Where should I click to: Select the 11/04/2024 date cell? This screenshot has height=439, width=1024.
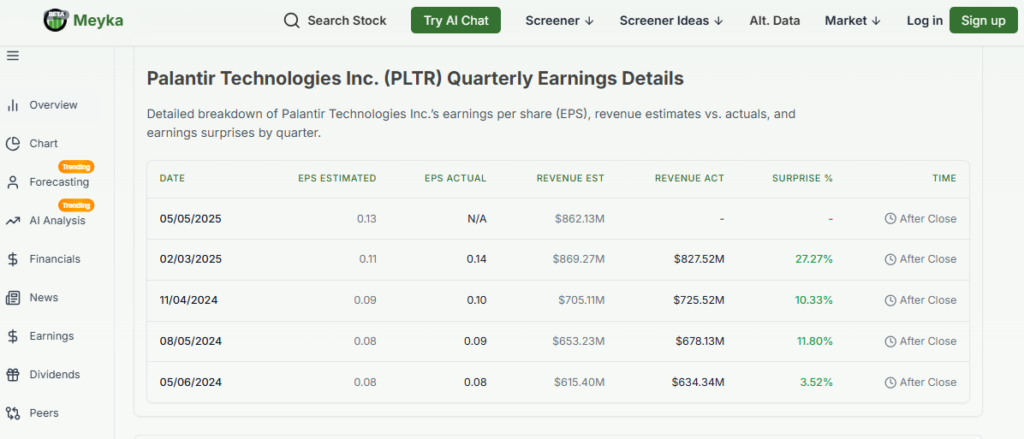[189, 301]
